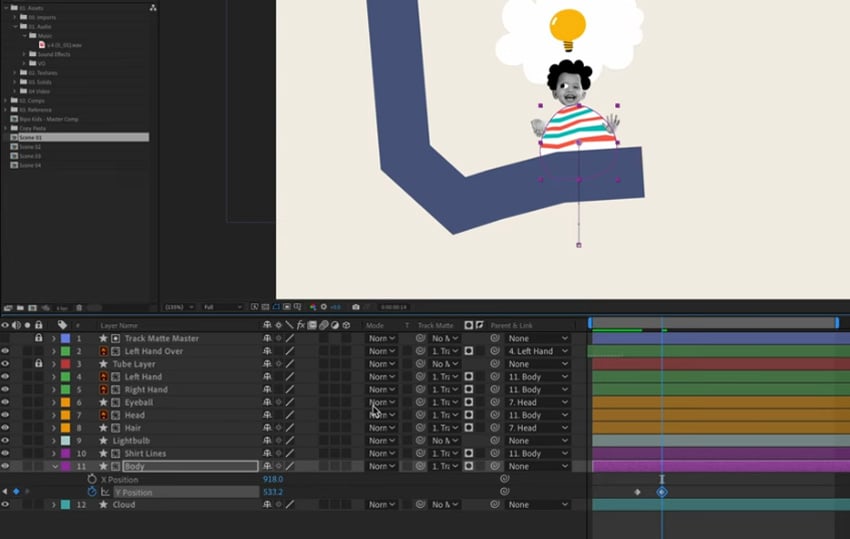This screenshot has width=850, height=539.
Task: Select the earlier Y Position keyframe in timeline
Action: (638, 492)
